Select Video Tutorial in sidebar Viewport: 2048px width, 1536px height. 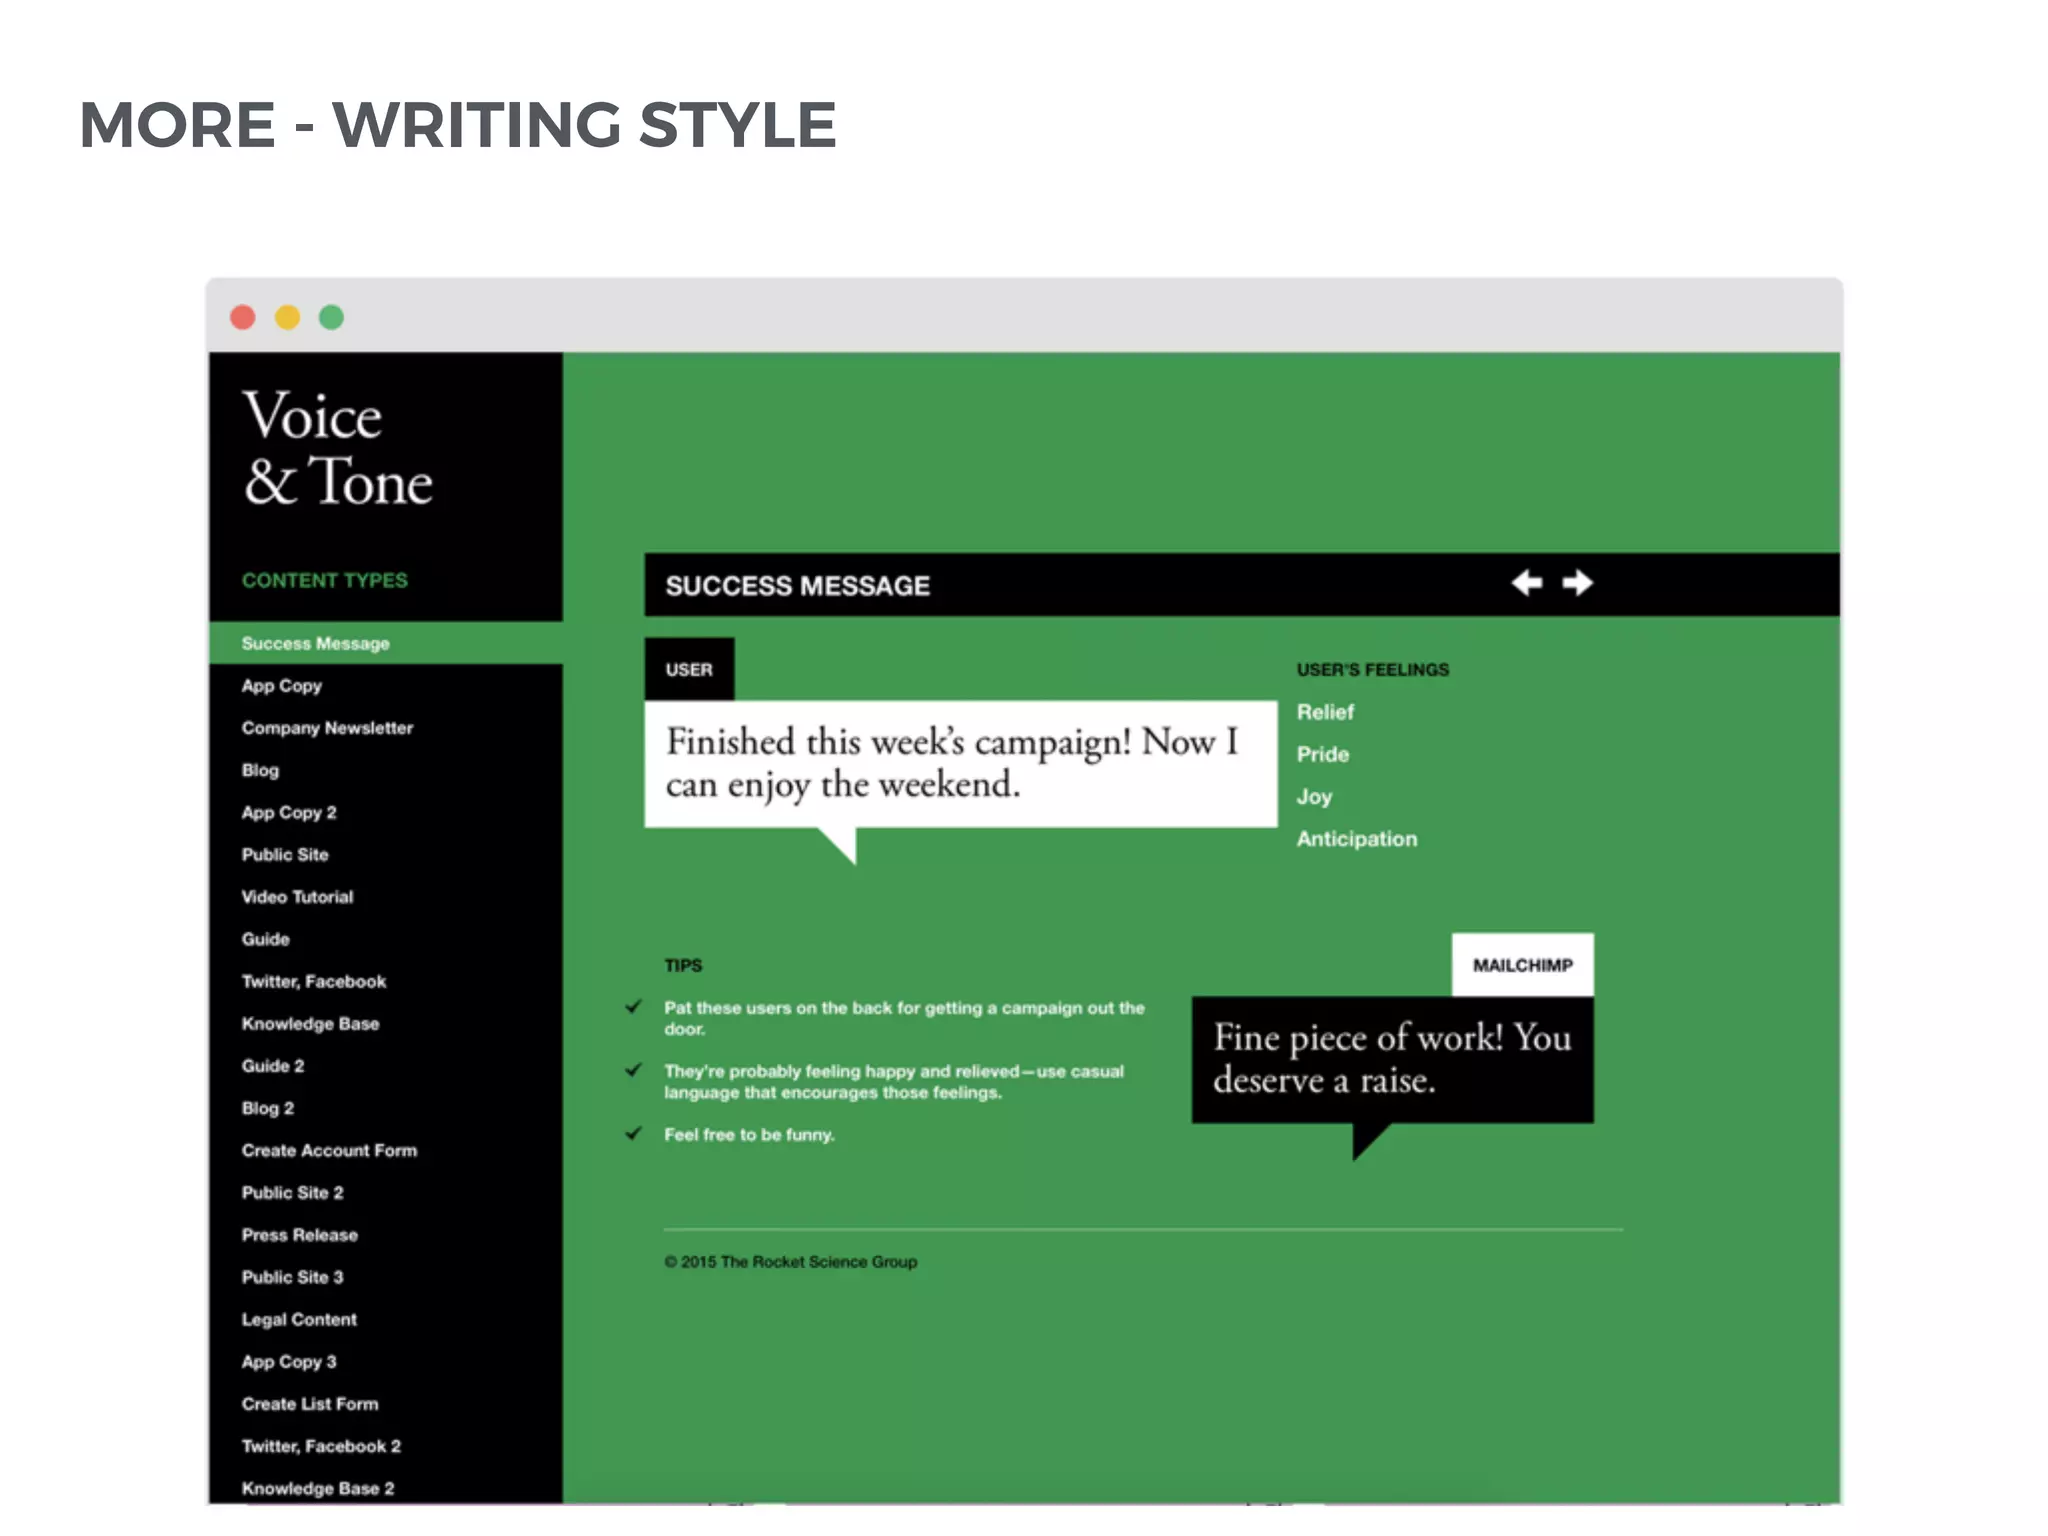(297, 897)
